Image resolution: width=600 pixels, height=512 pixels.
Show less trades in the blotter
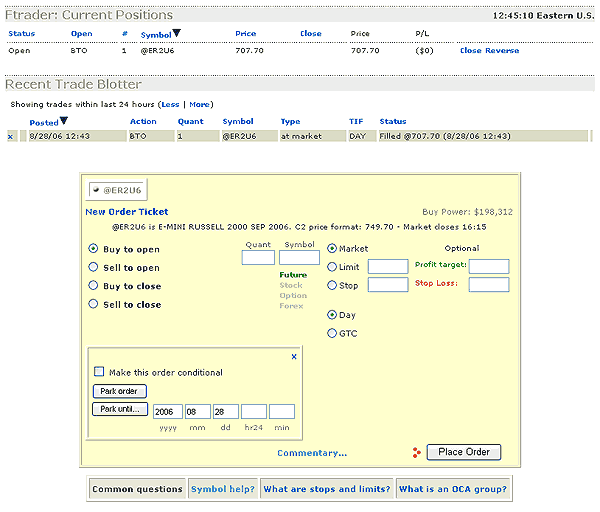170,104
